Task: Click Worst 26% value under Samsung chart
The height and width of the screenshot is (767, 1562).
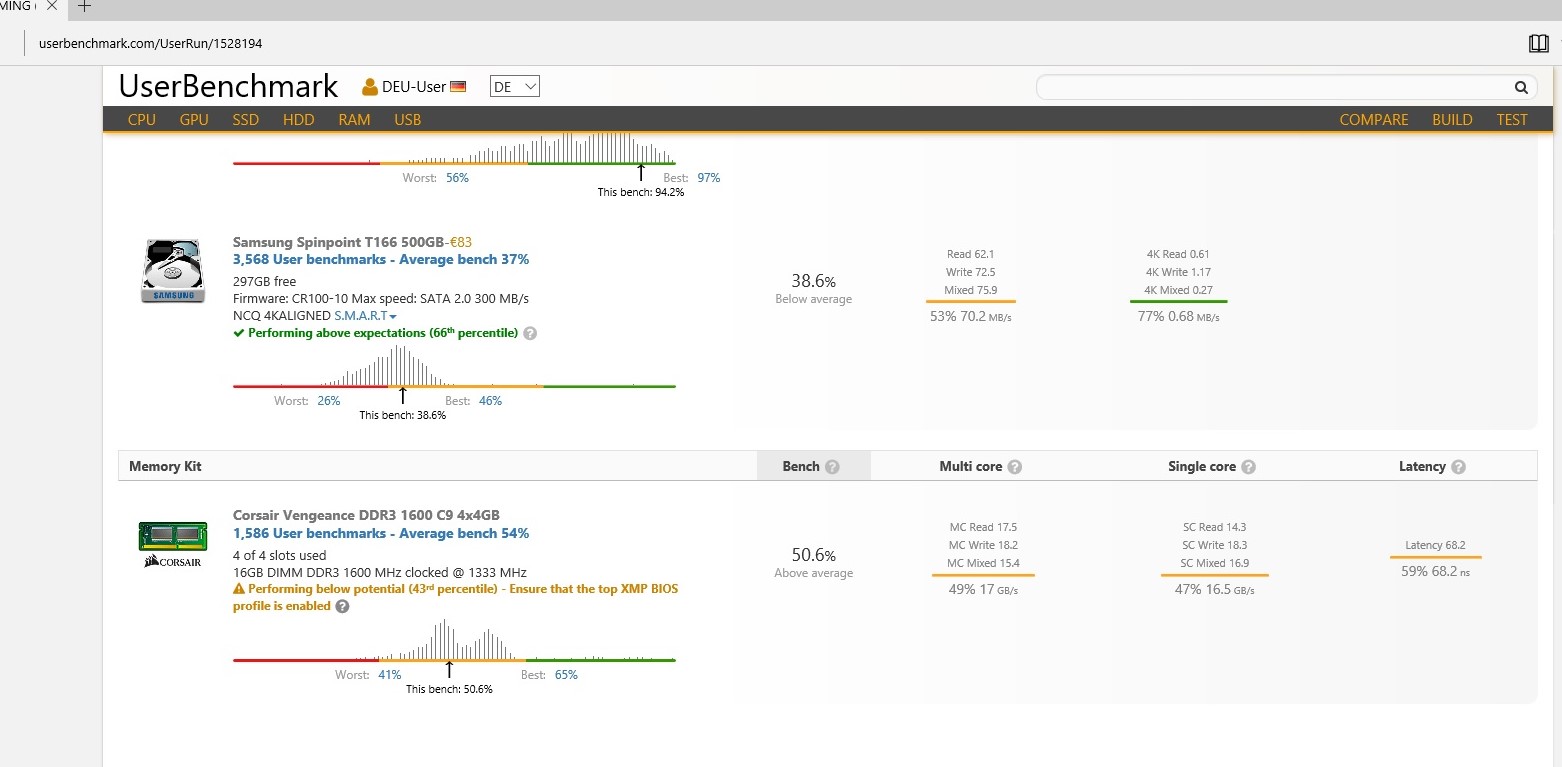Action: (x=329, y=401)
